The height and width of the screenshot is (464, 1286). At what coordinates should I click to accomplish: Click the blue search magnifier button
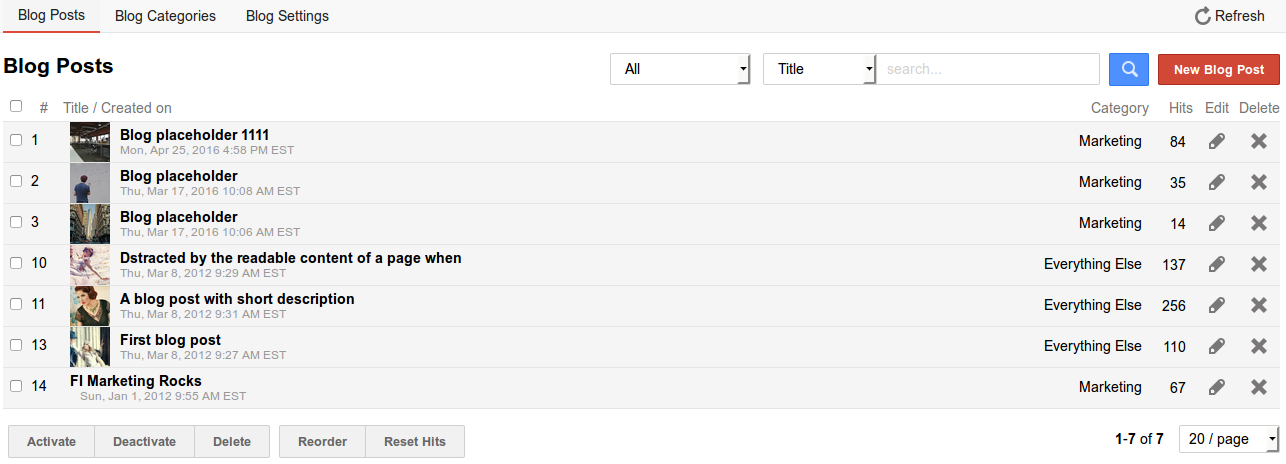(1129, 69)
